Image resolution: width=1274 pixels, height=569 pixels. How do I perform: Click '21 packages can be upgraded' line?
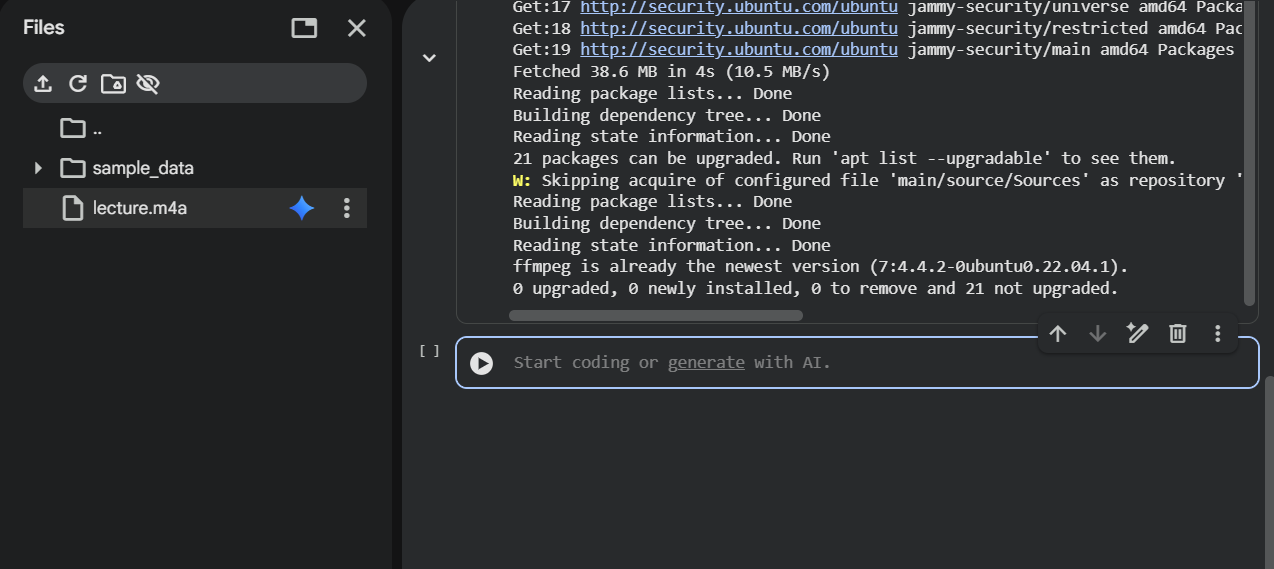click(844, 158)
